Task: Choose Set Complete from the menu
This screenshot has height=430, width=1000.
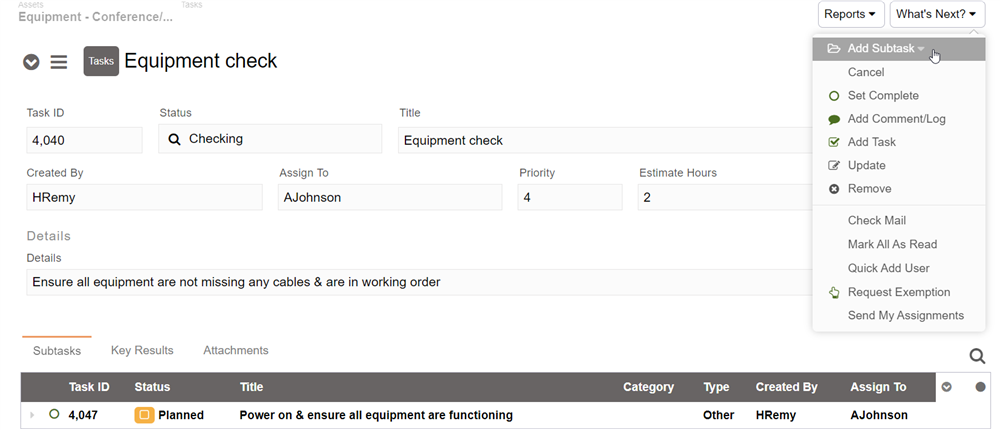Action: (x=882, y=96)
